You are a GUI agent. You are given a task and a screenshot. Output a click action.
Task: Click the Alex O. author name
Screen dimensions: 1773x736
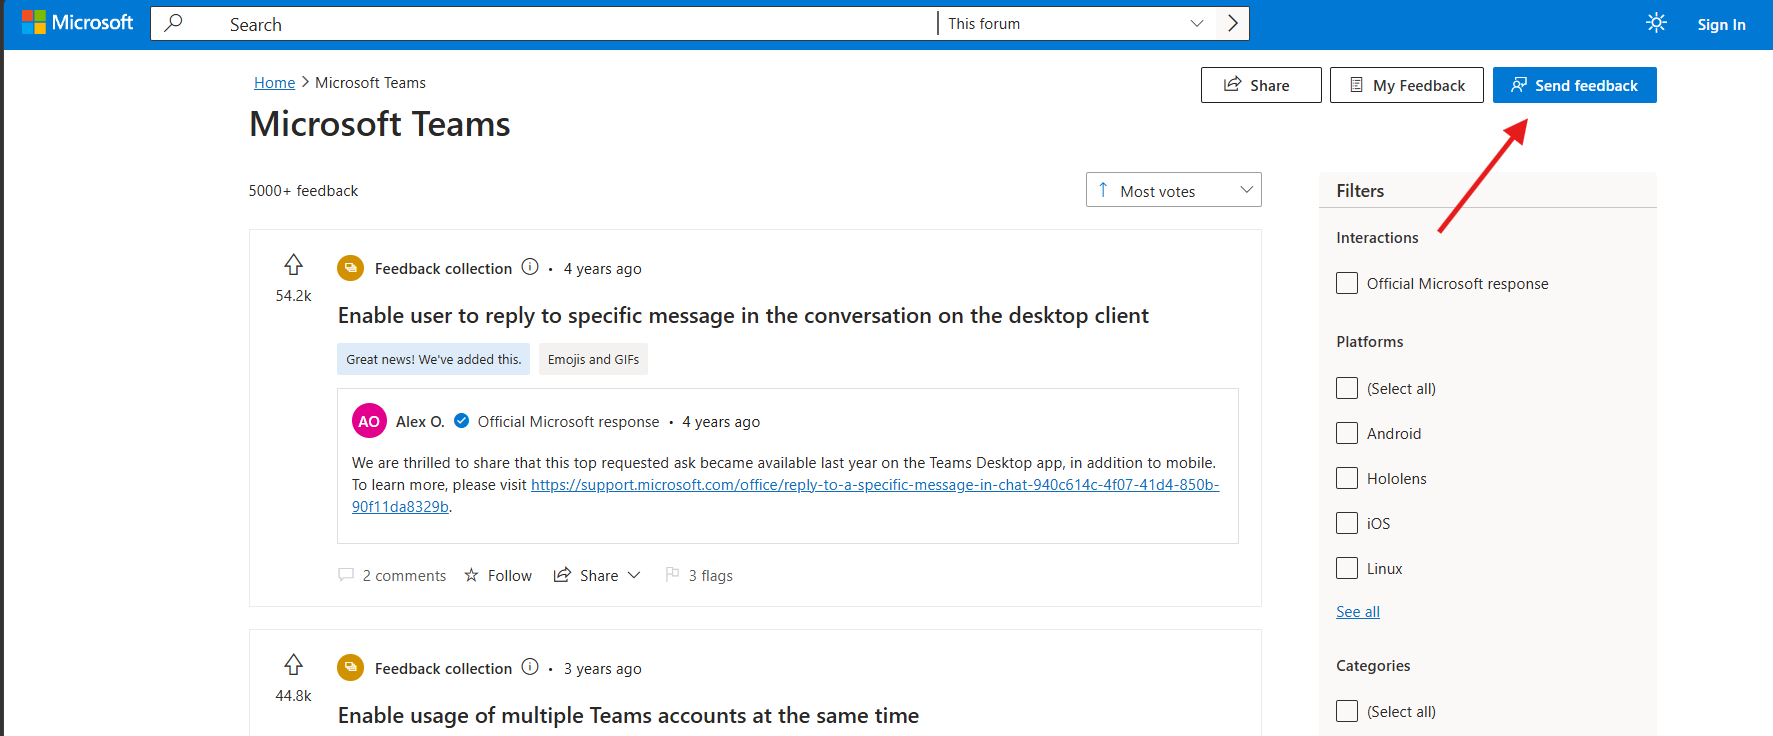click(x=420, y=422)
